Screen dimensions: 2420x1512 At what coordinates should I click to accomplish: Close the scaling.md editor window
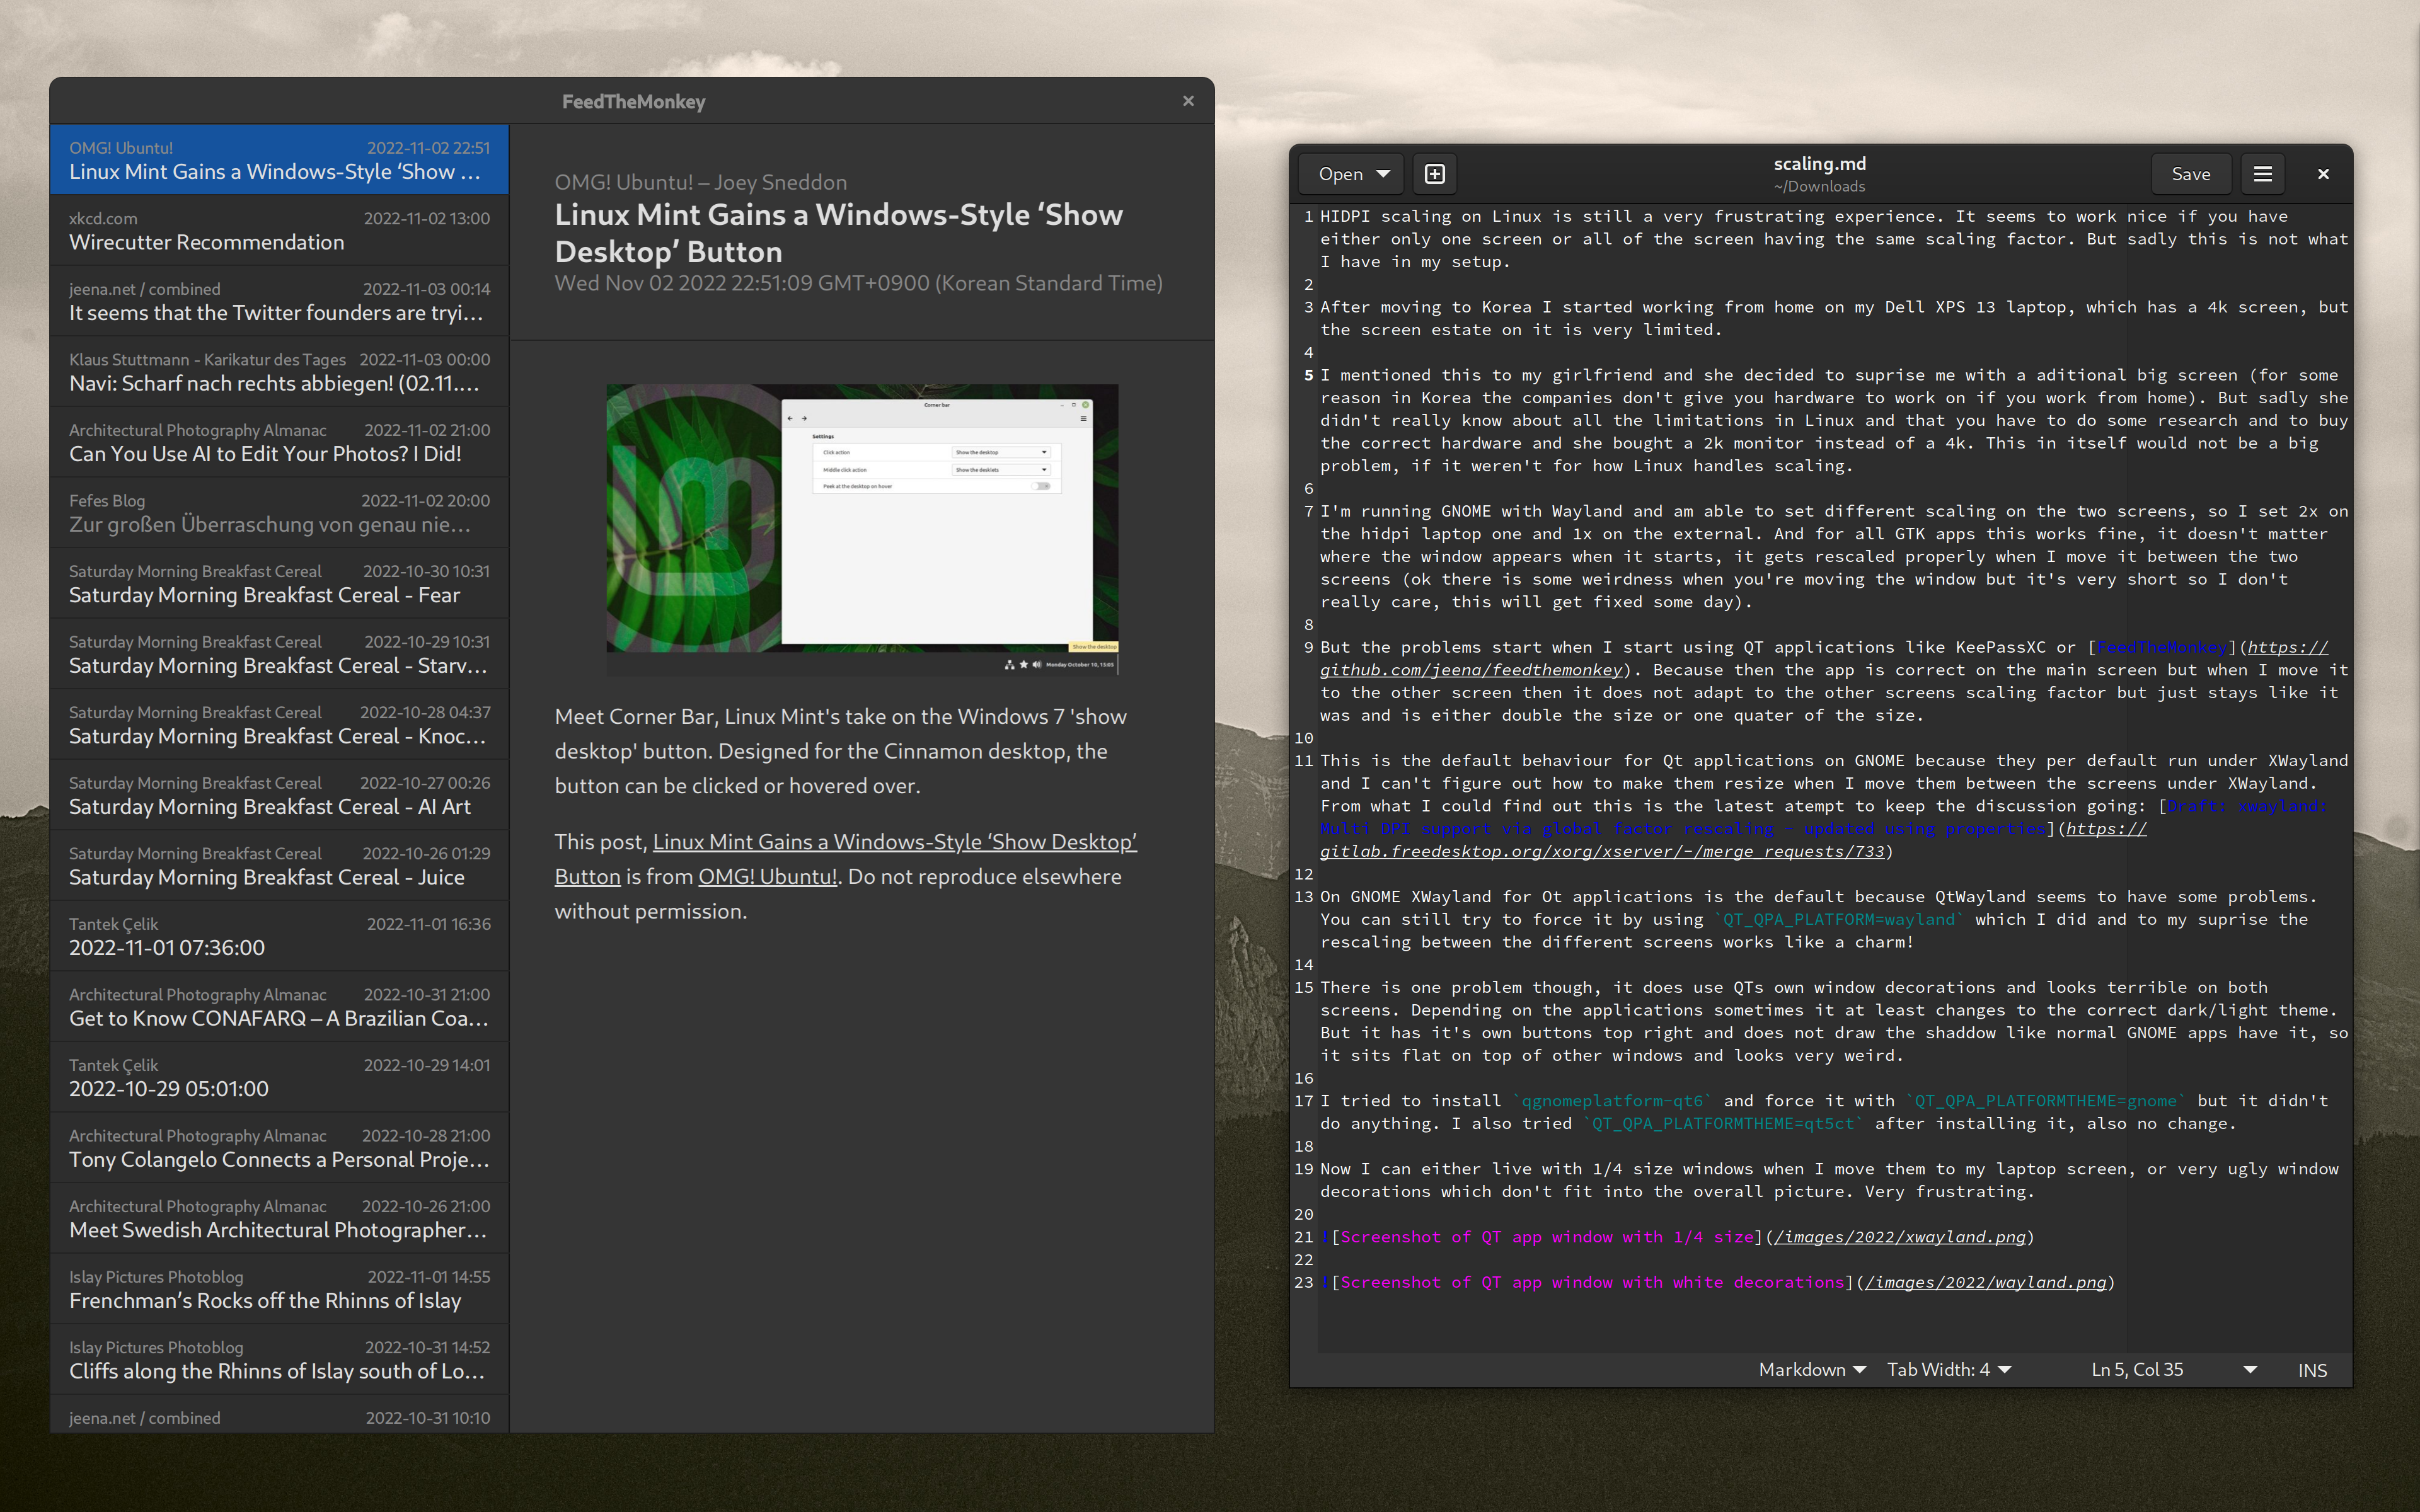point(2323,174)
